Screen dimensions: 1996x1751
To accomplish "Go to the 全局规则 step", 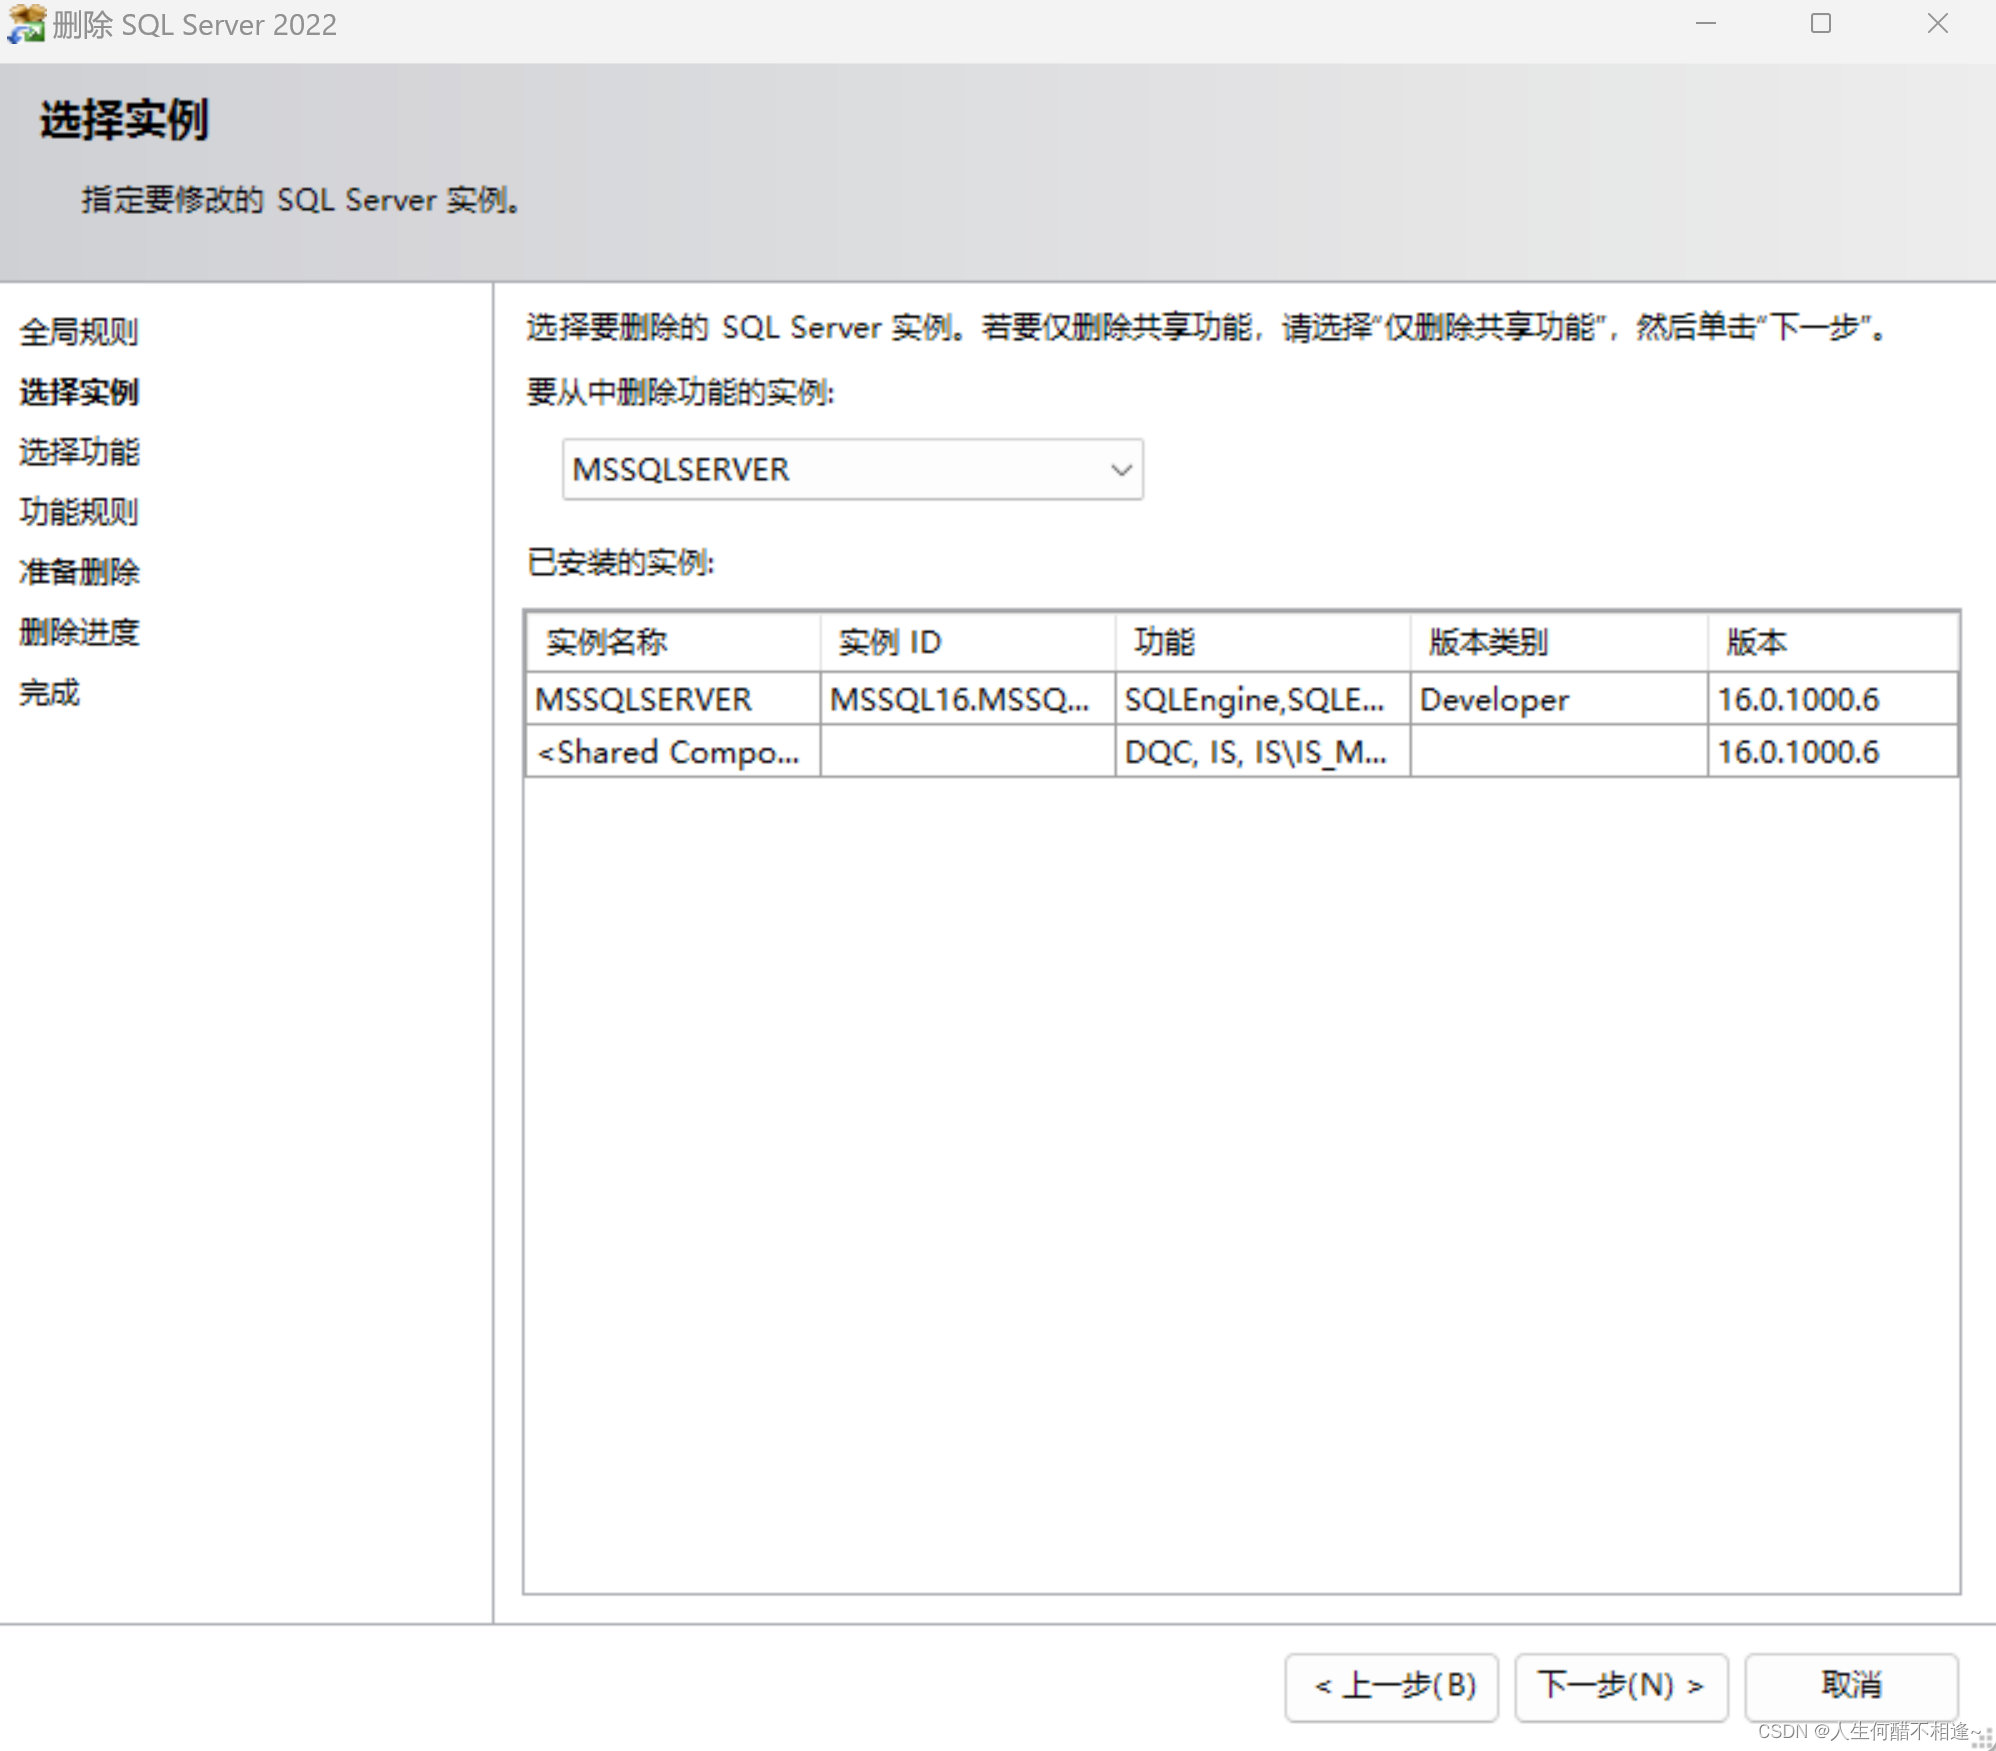I will (x=80, y=332).
